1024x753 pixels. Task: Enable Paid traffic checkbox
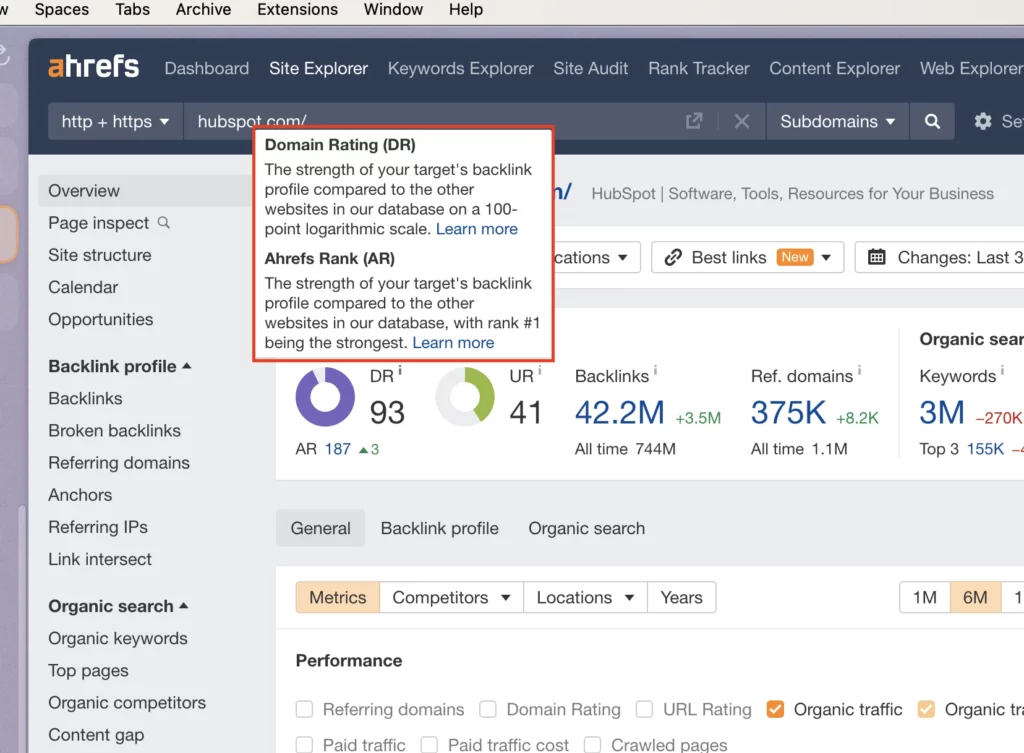pyautogui.click(x=304, y=745)
